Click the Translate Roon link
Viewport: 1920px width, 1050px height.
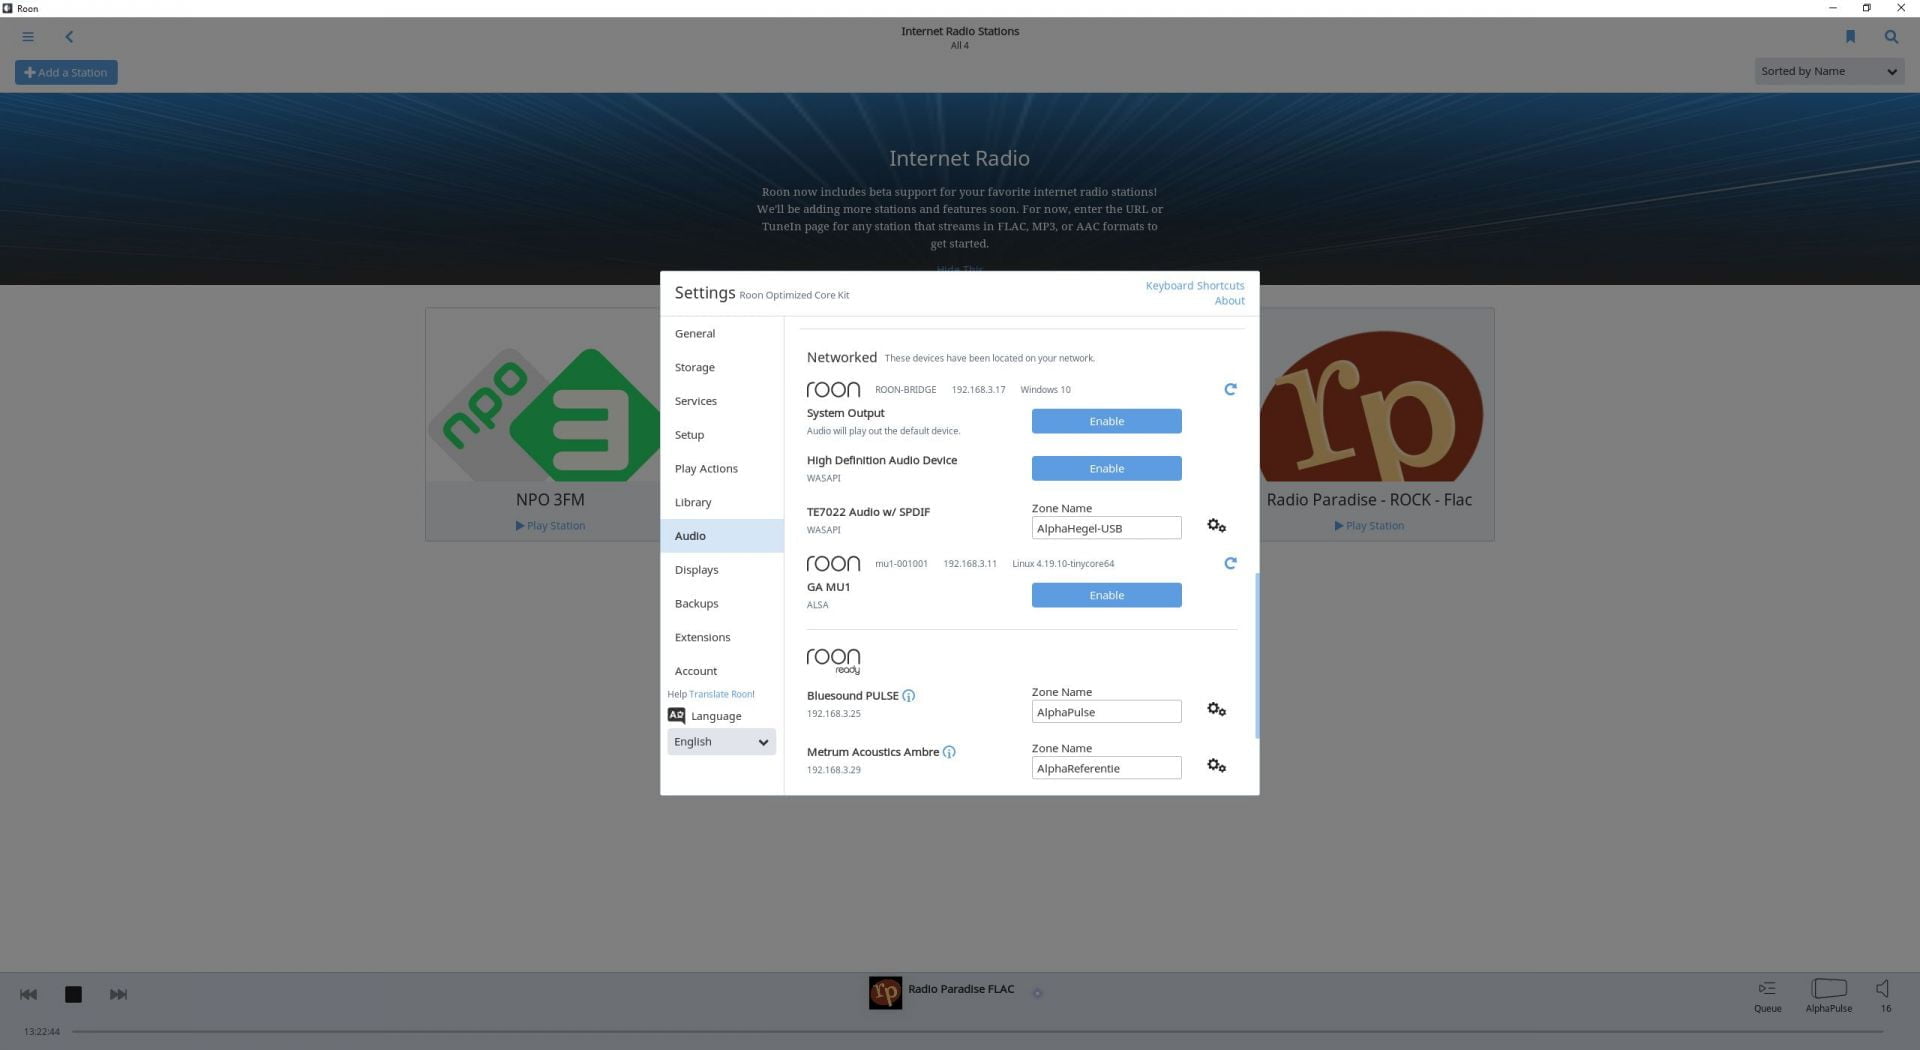click(x=722, y=694)
